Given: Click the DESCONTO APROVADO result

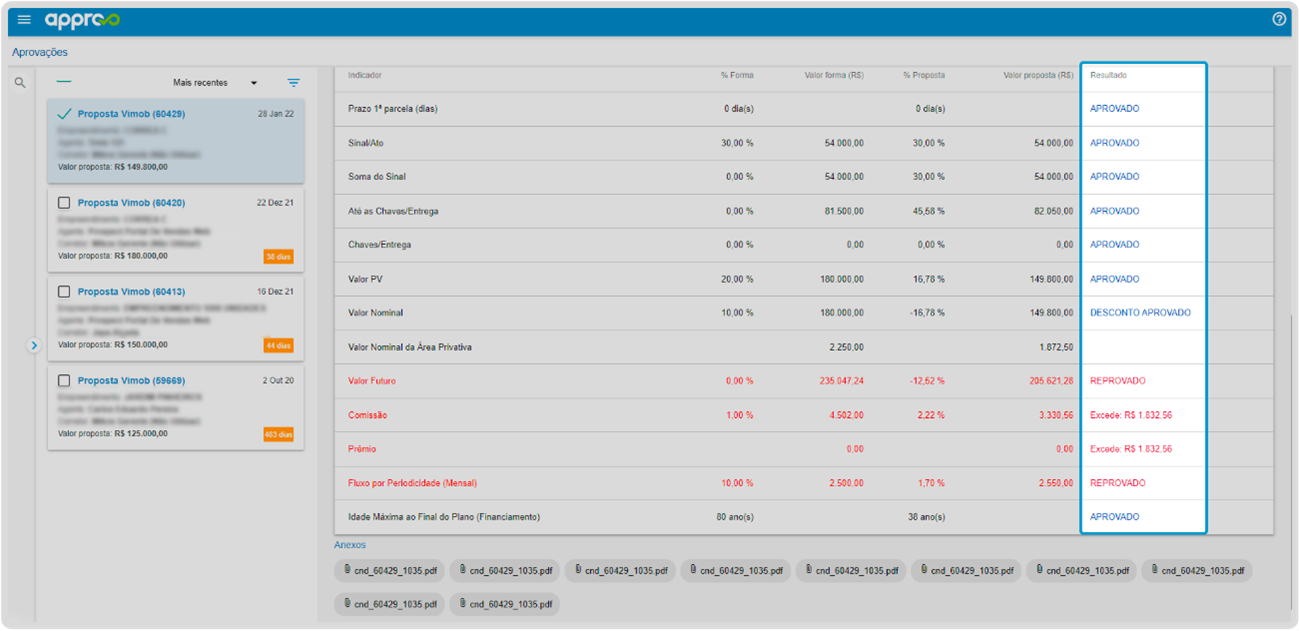Looking at the screenshot, I should (1140, 313).
